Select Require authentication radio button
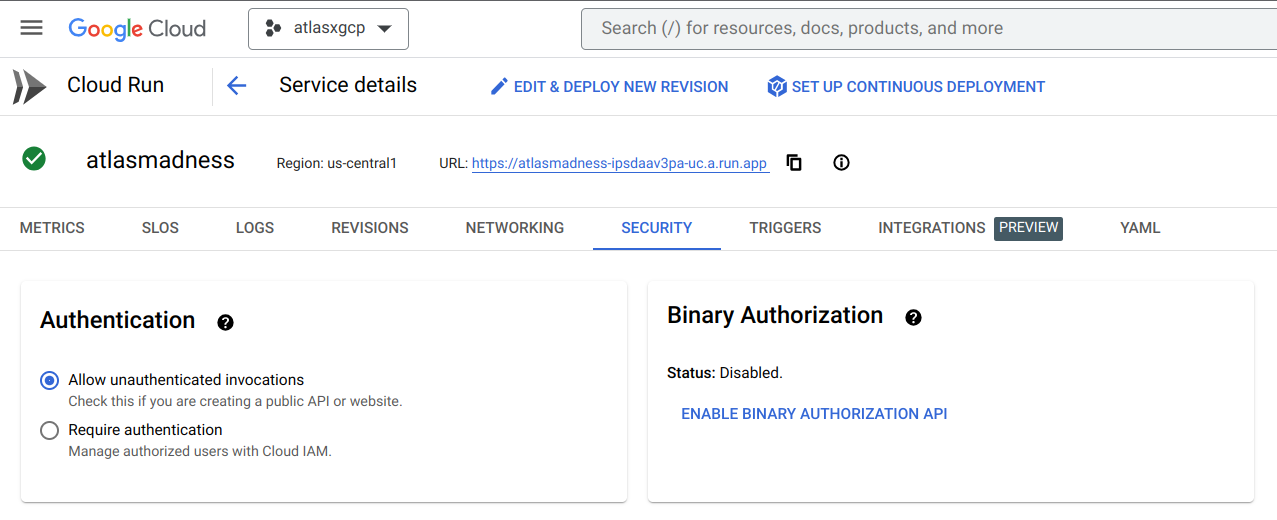 pyautogui.click(x=49, y=430)
